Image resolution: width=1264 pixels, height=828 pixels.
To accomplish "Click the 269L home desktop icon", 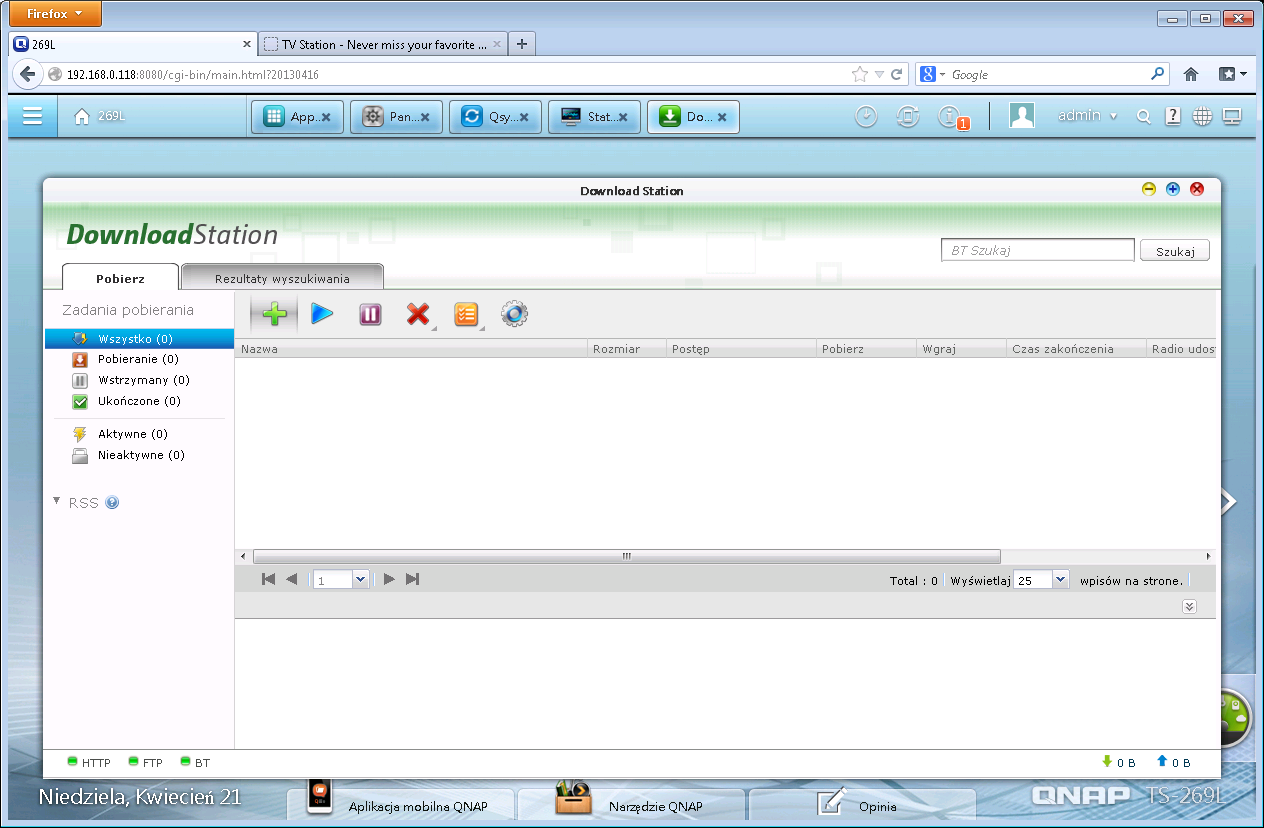I will click(100, 116).
